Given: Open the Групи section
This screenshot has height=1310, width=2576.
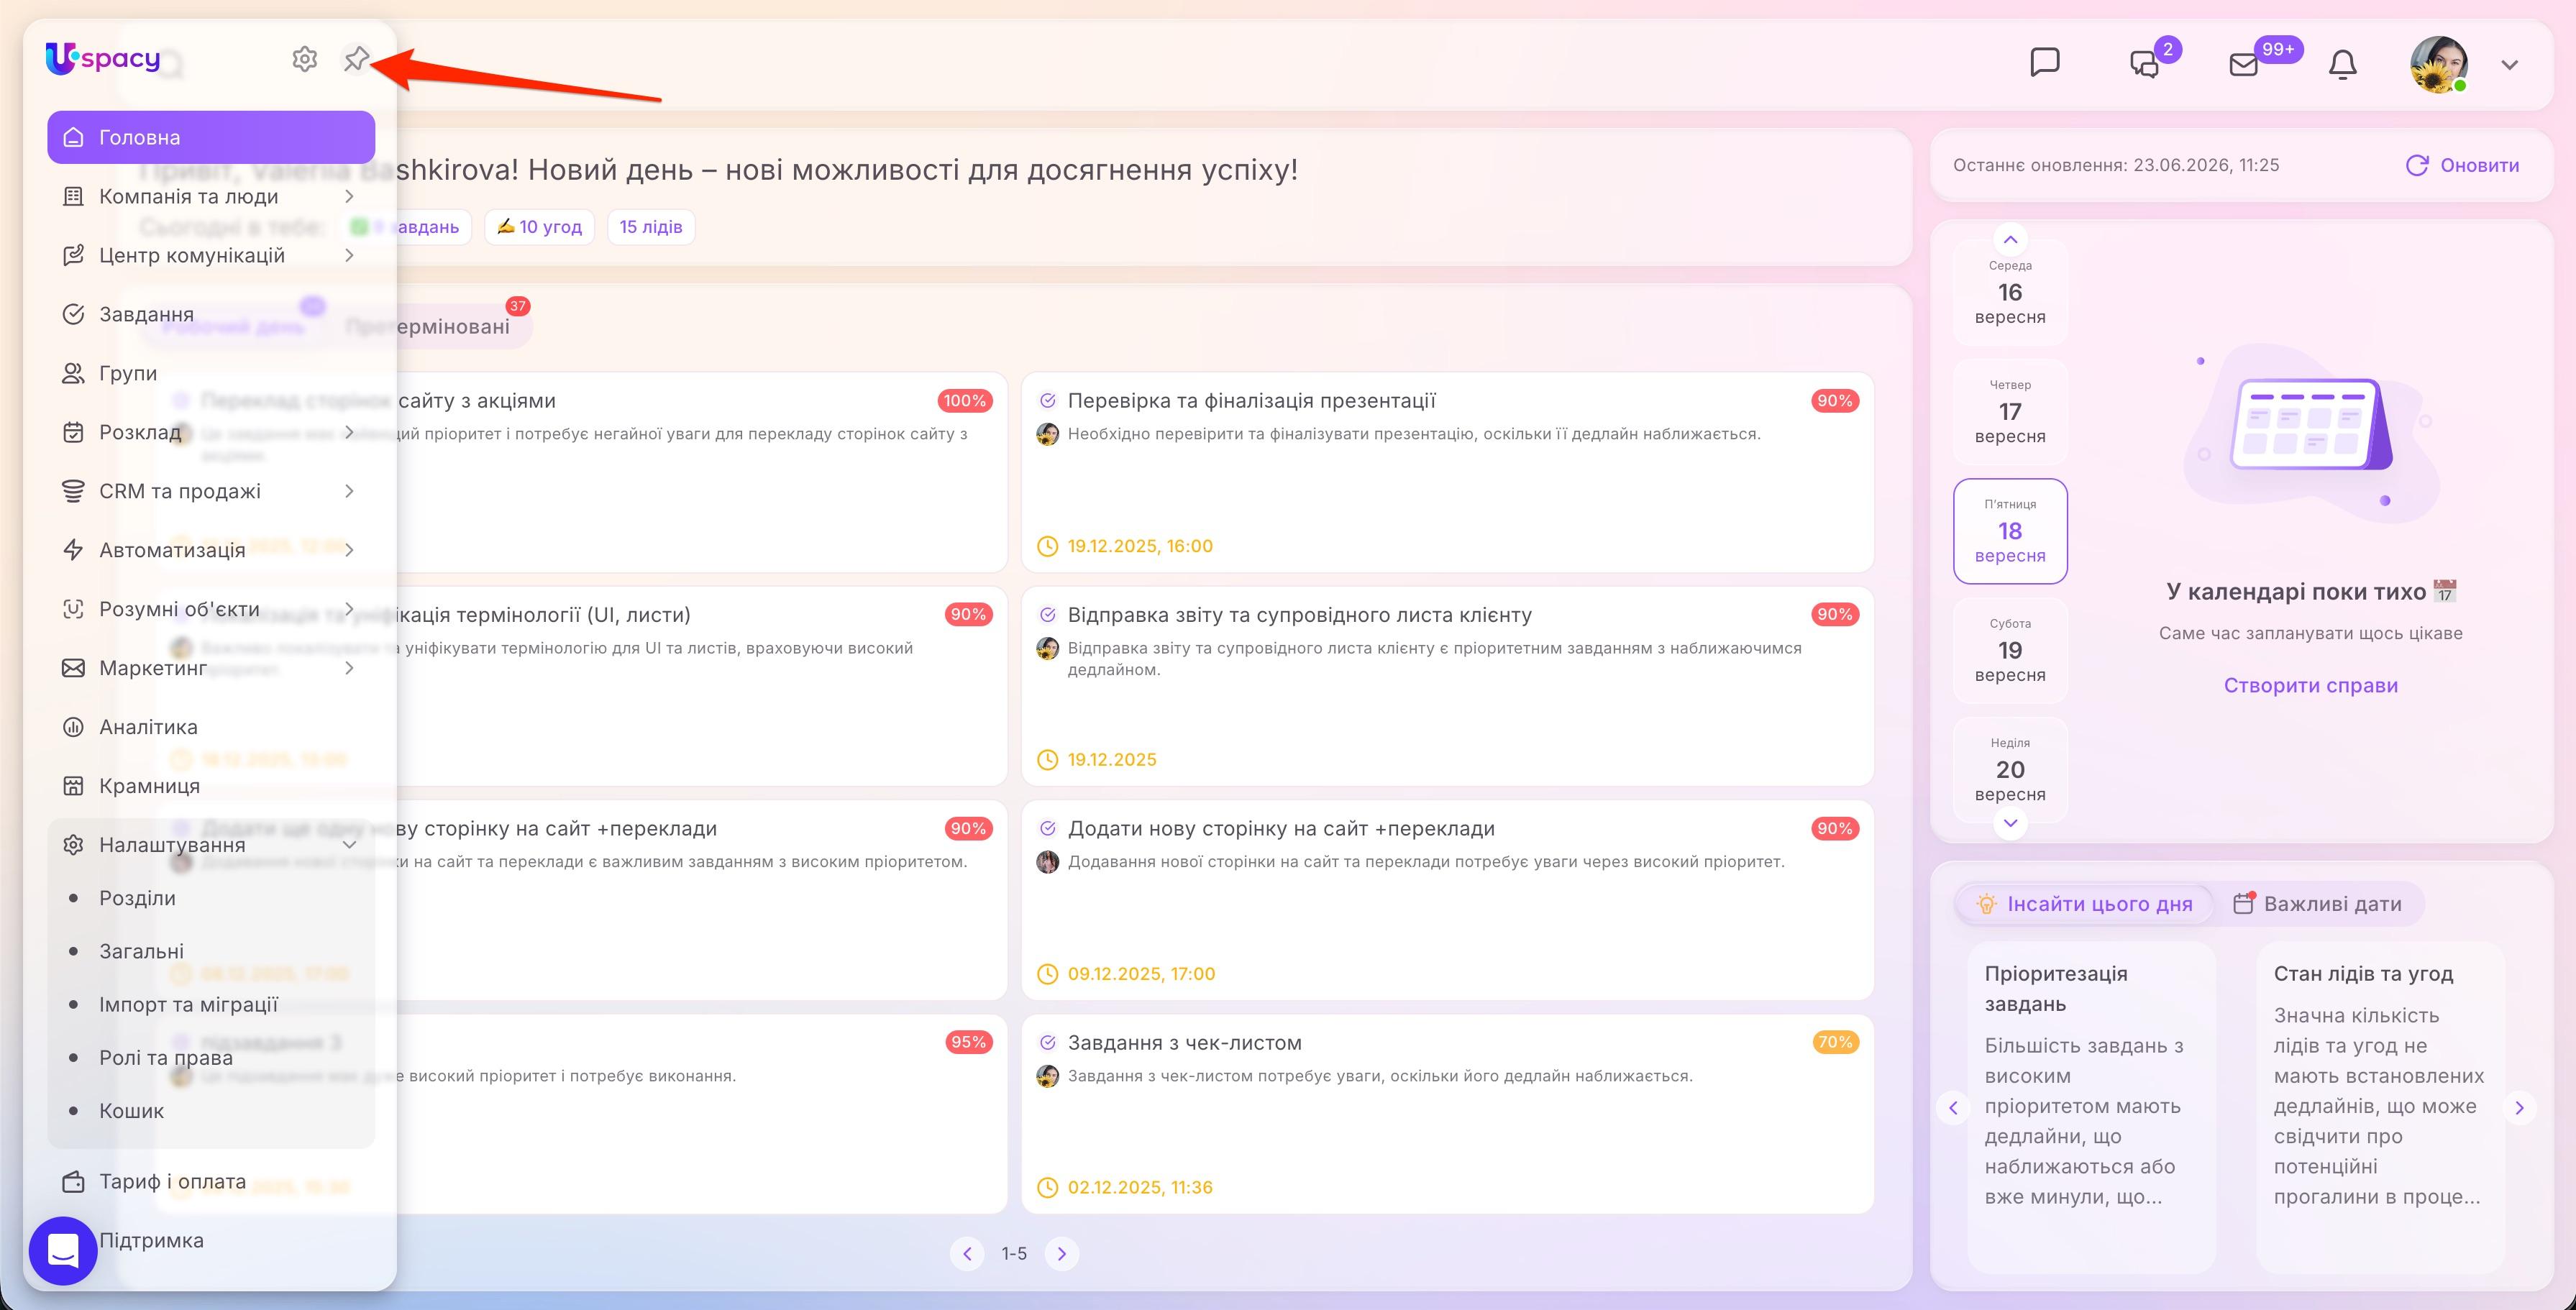Looking at the screenshot, I should click(211, 373).
